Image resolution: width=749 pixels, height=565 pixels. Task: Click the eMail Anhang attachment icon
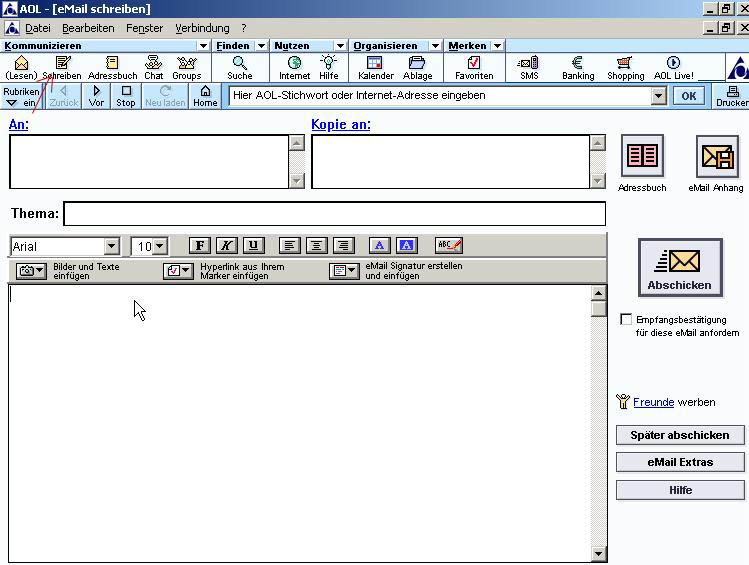[x=717, y=157]
